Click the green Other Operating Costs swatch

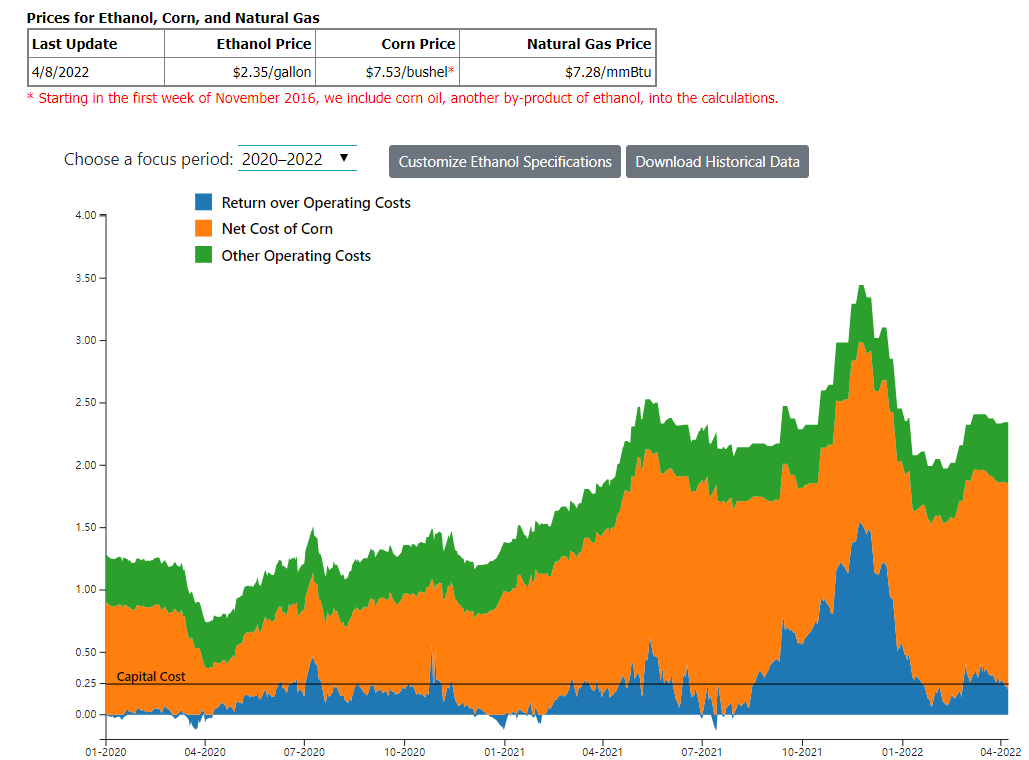[204, 255]
